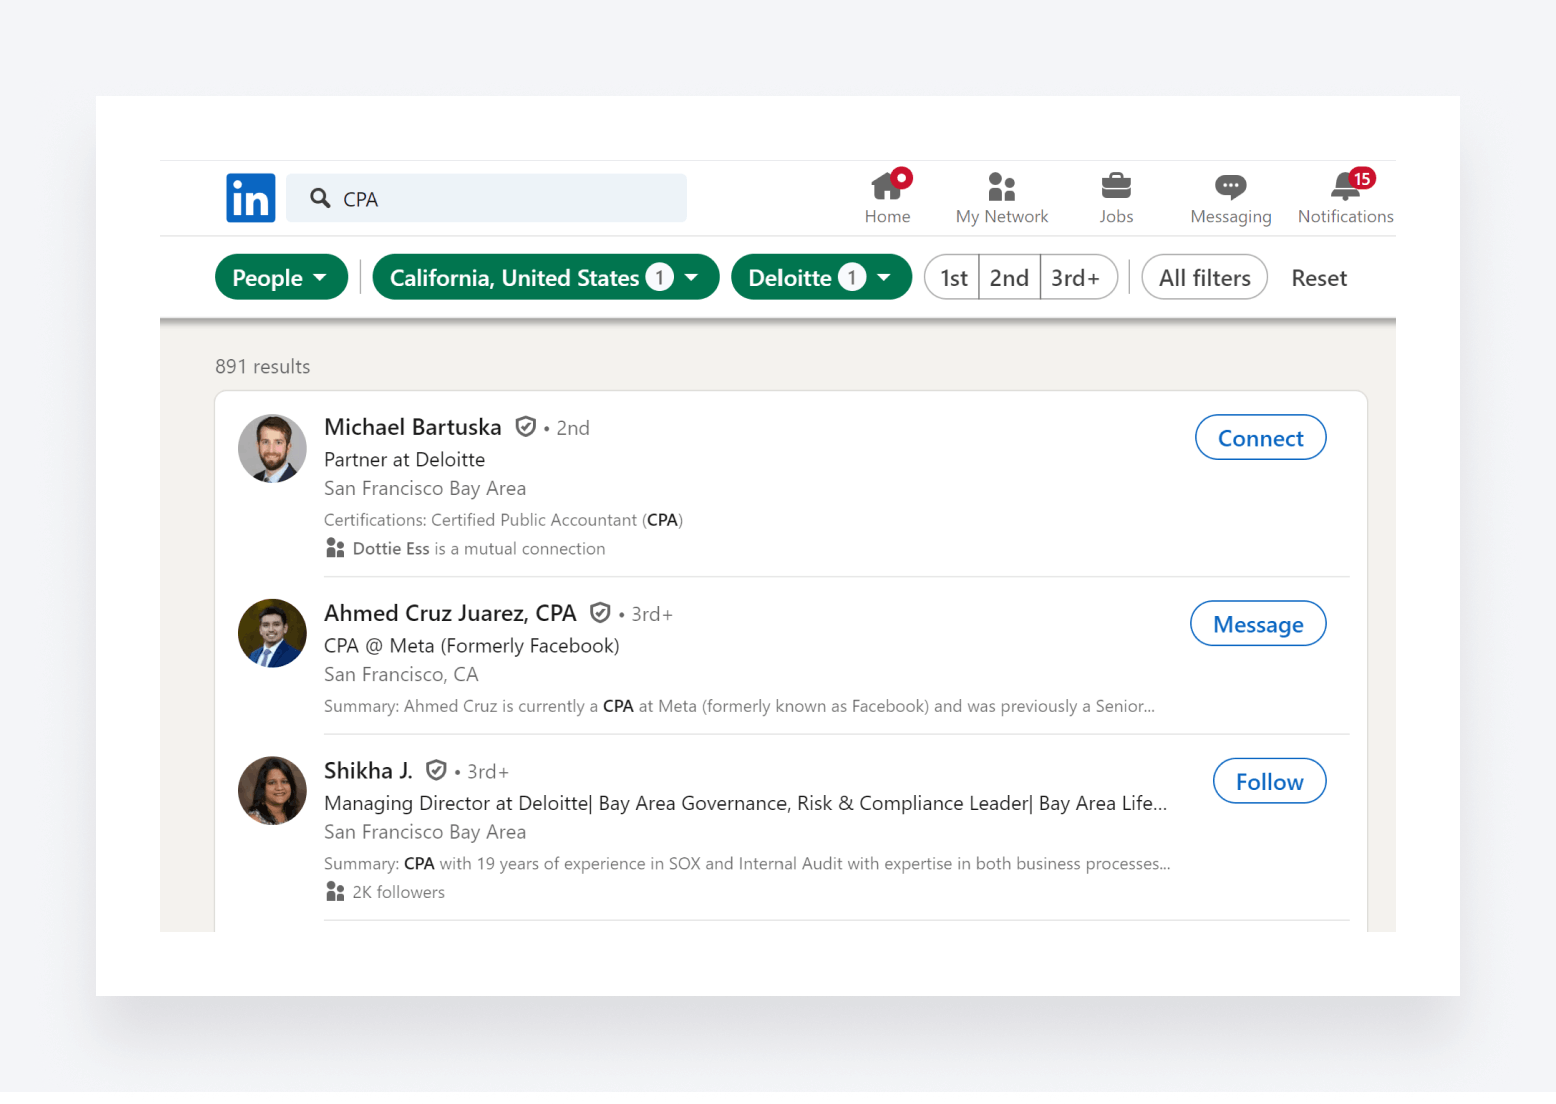Open the My Network icon
This screenshot has width=1556, height=1104.
point(1001,187)
